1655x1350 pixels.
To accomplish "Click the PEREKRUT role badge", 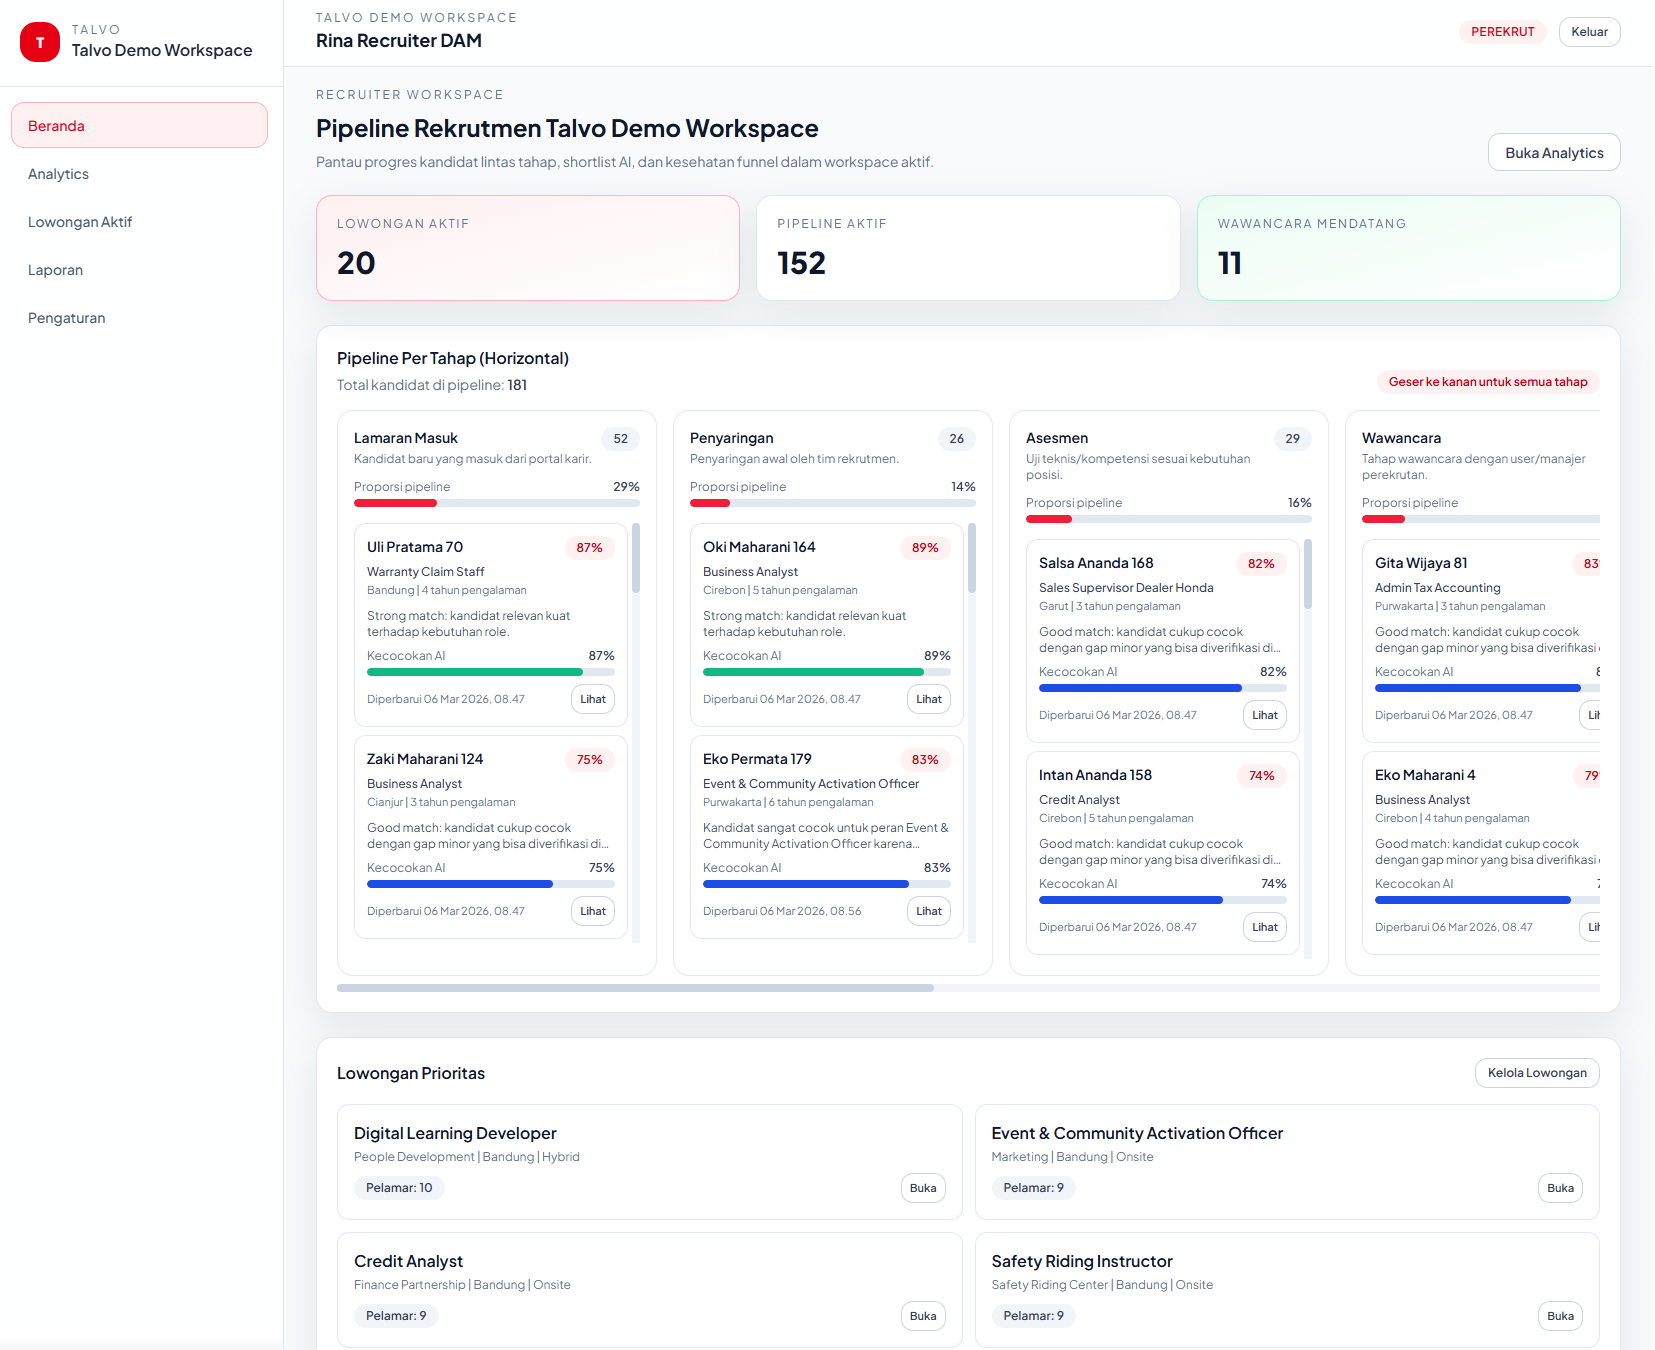I will pyautogui.click(x=1502, y=31).
